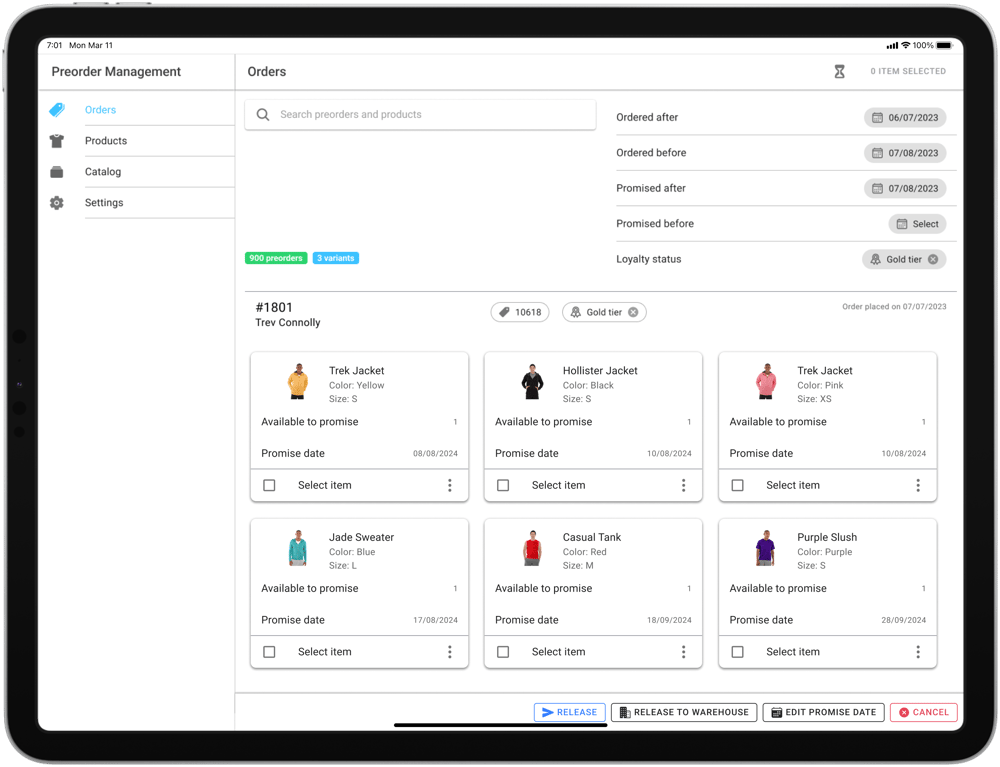Image resolution: width=1000 pixels, height=767 pixels.
Task: Open Ordered before date picker 07/08/2023
Action: tap(905, 153)
